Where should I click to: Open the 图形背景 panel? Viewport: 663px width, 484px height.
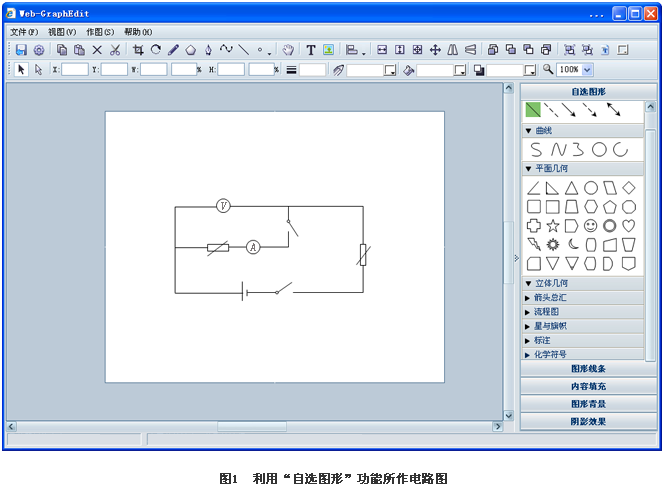tap(588, 404)
